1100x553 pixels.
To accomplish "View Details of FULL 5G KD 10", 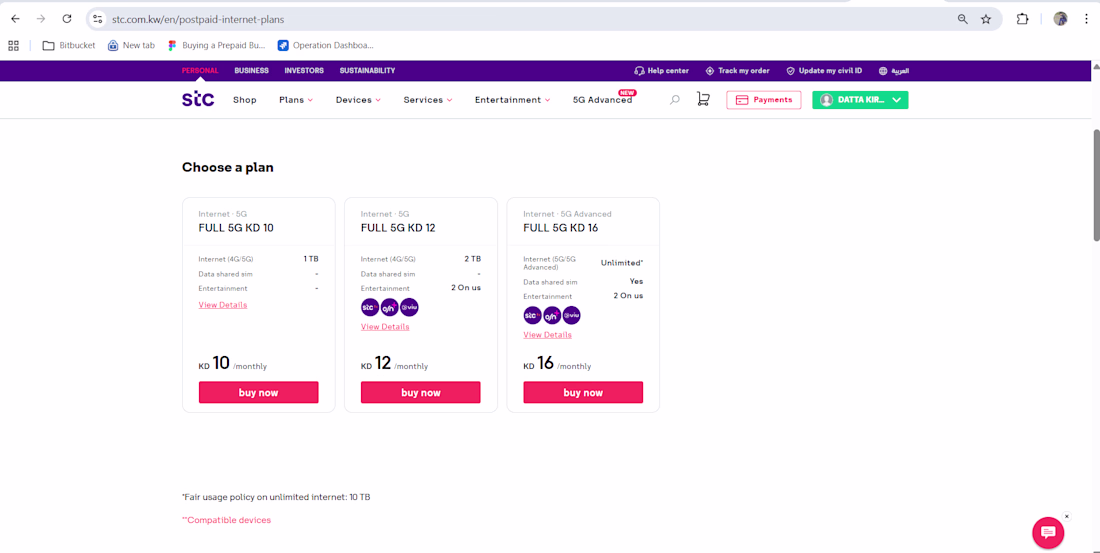I will [x=222, y=305].
